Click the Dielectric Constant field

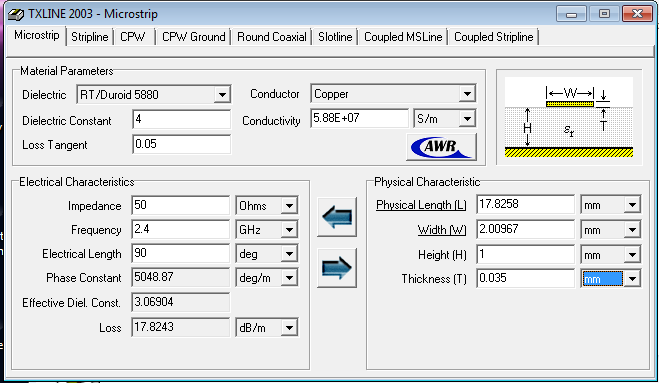pos(181,119)
